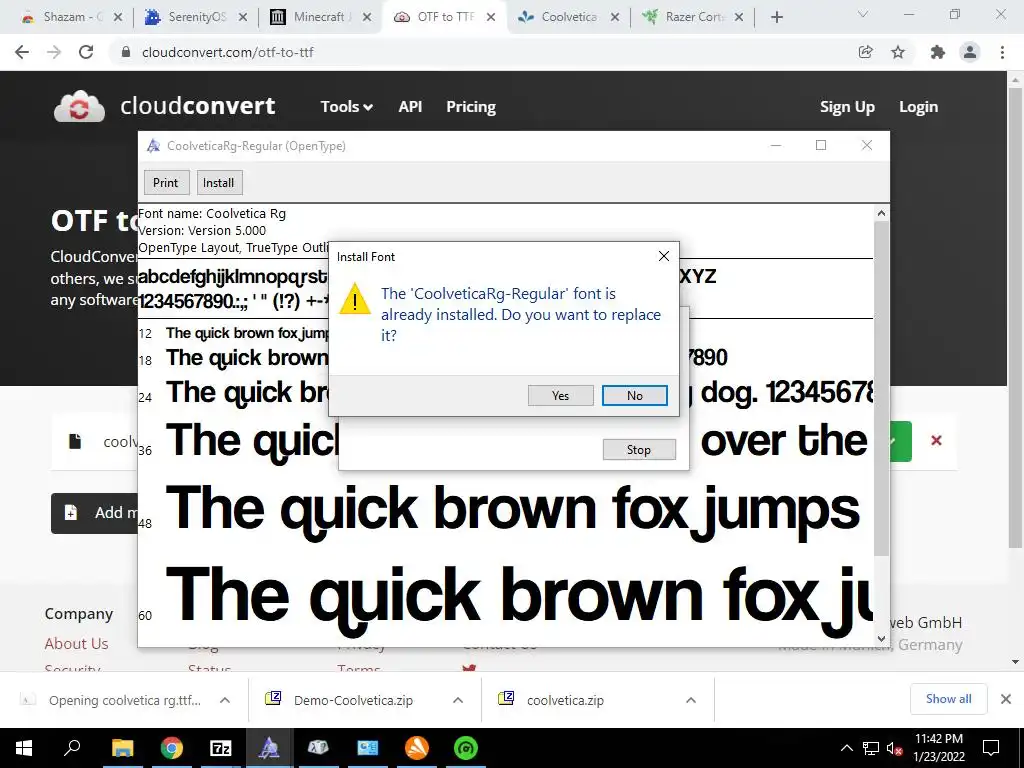1024x768 pixels.
Task: Expand options for Demo-Coolvetica.zip download
Action: [458, 700]
